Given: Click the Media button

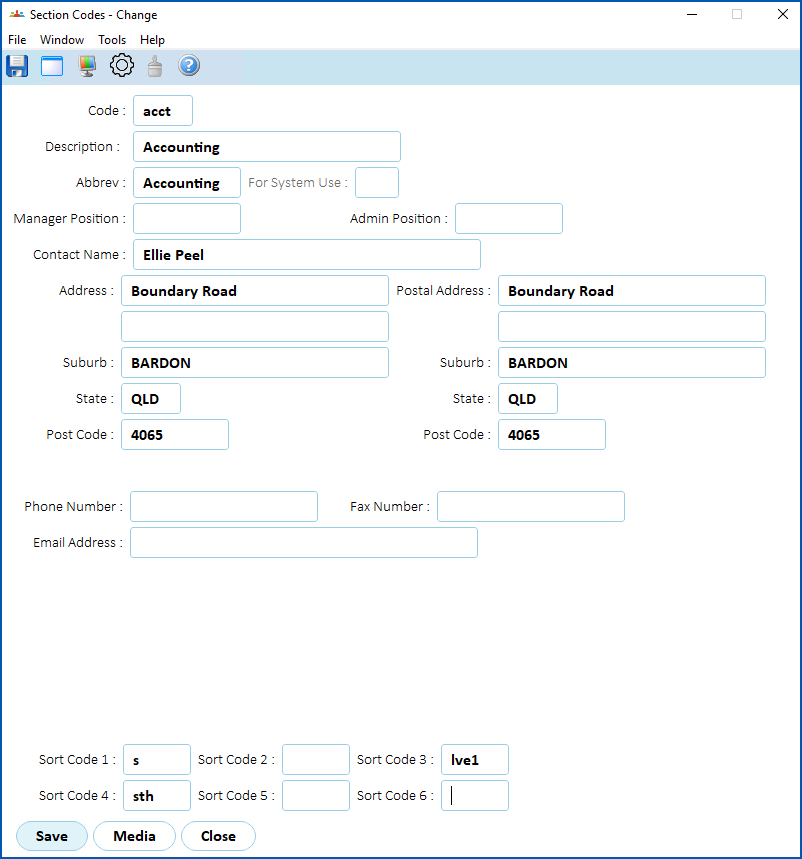Looking at the screenshot, I should pos(134,836).
